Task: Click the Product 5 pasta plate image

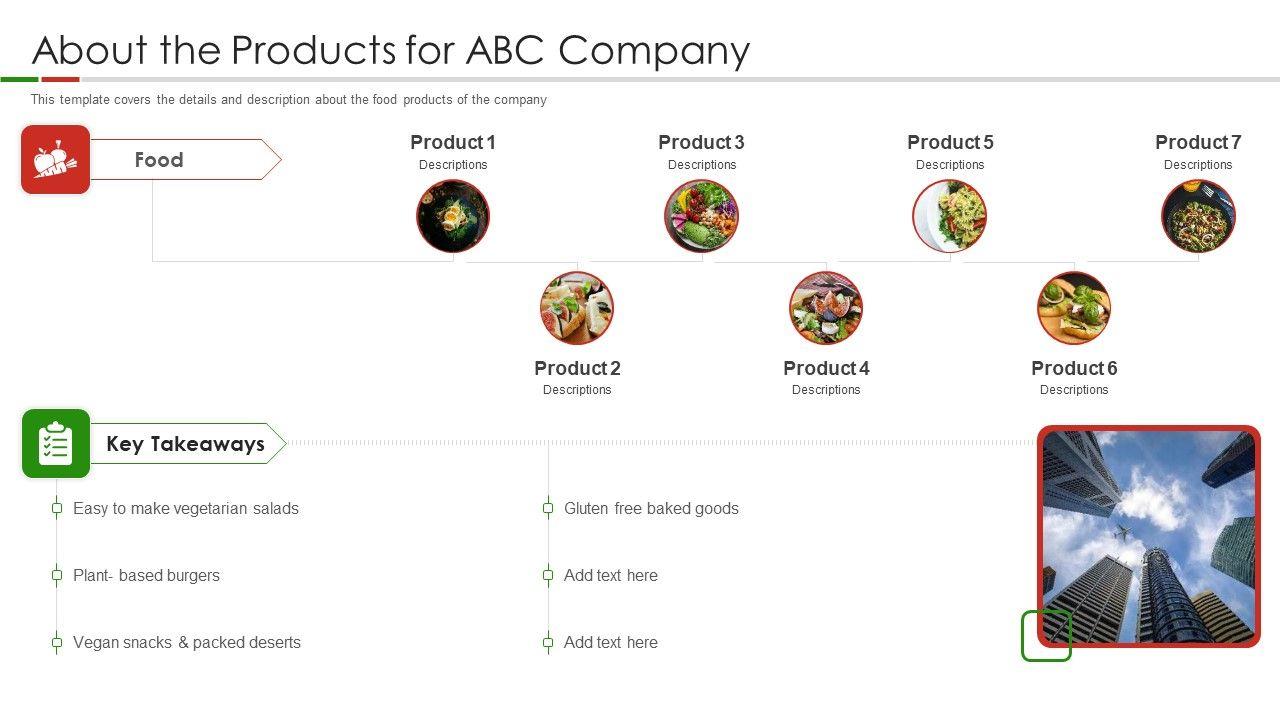Action: (x=950, y=216)
